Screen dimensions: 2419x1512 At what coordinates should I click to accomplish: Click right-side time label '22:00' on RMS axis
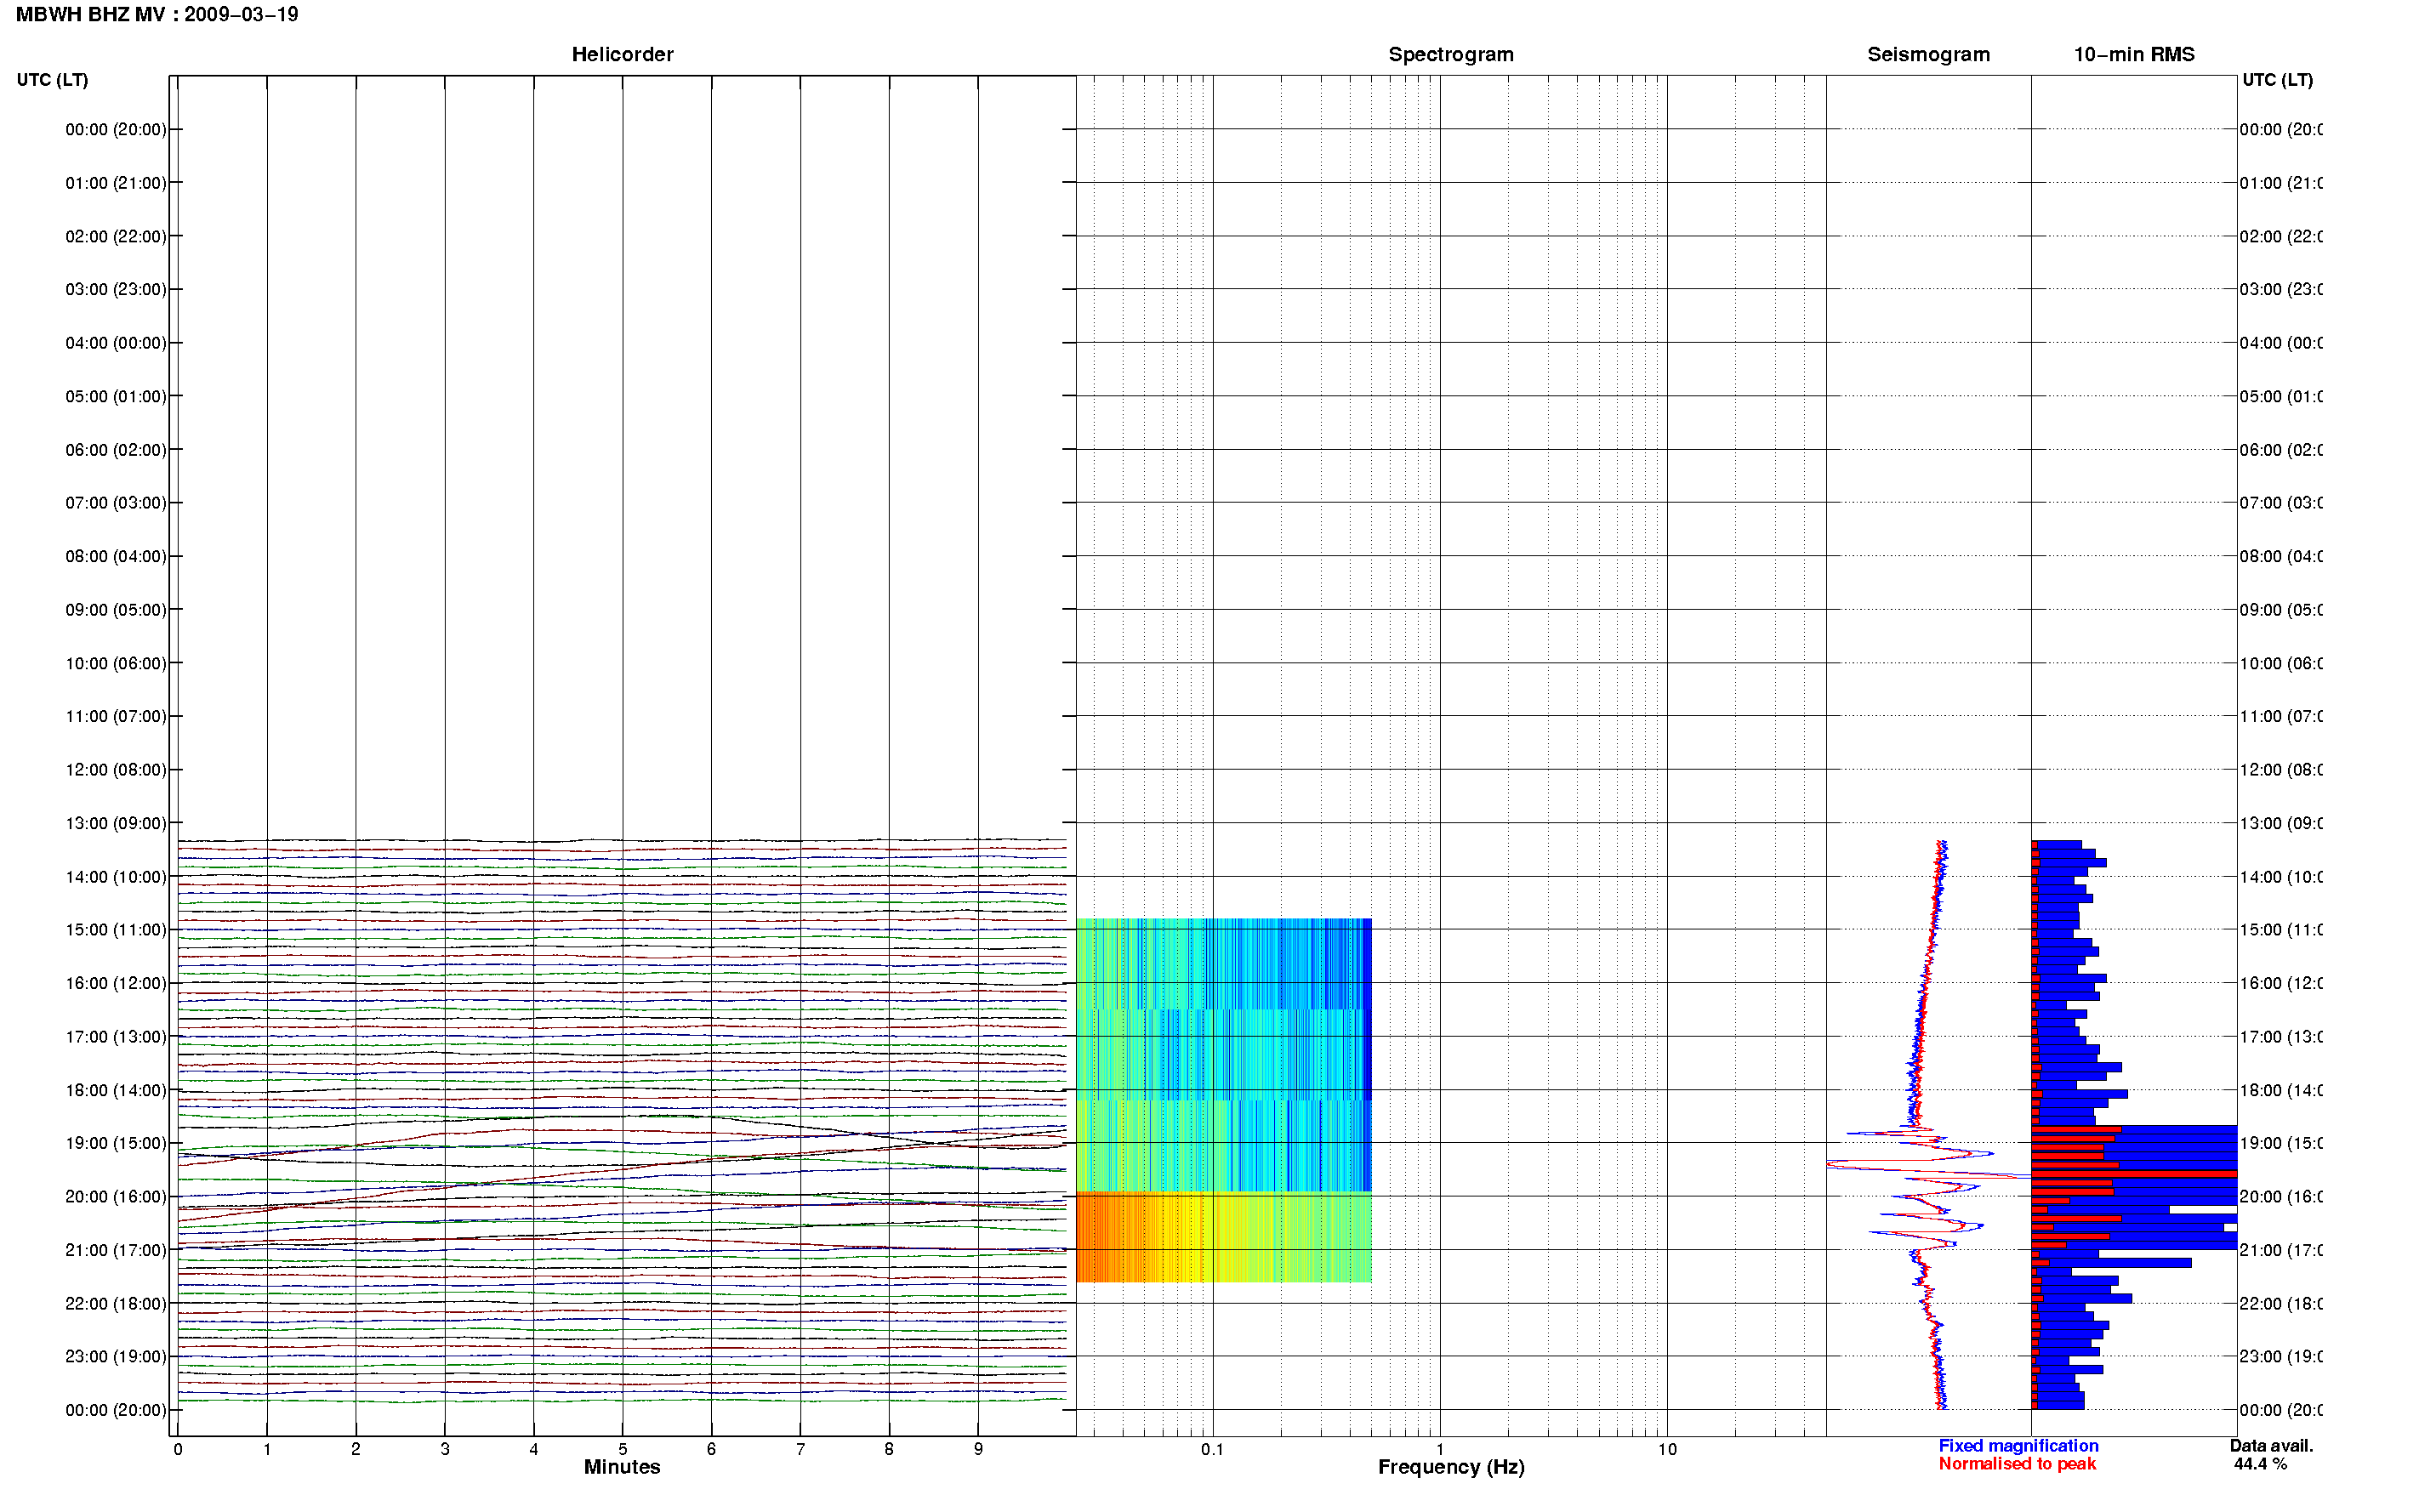[2280, 1304]
